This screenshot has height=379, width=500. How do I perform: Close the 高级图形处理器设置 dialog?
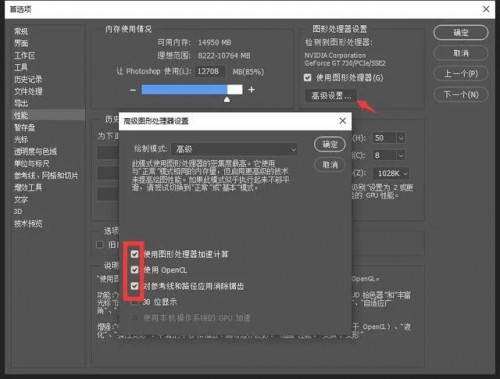pyautogui.click(x=343, y=121)
